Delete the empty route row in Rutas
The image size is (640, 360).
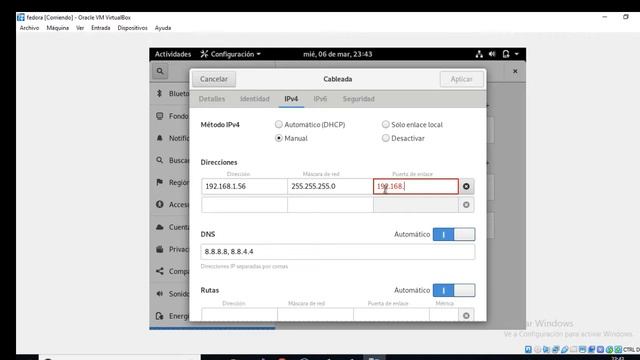pos(466,316)
